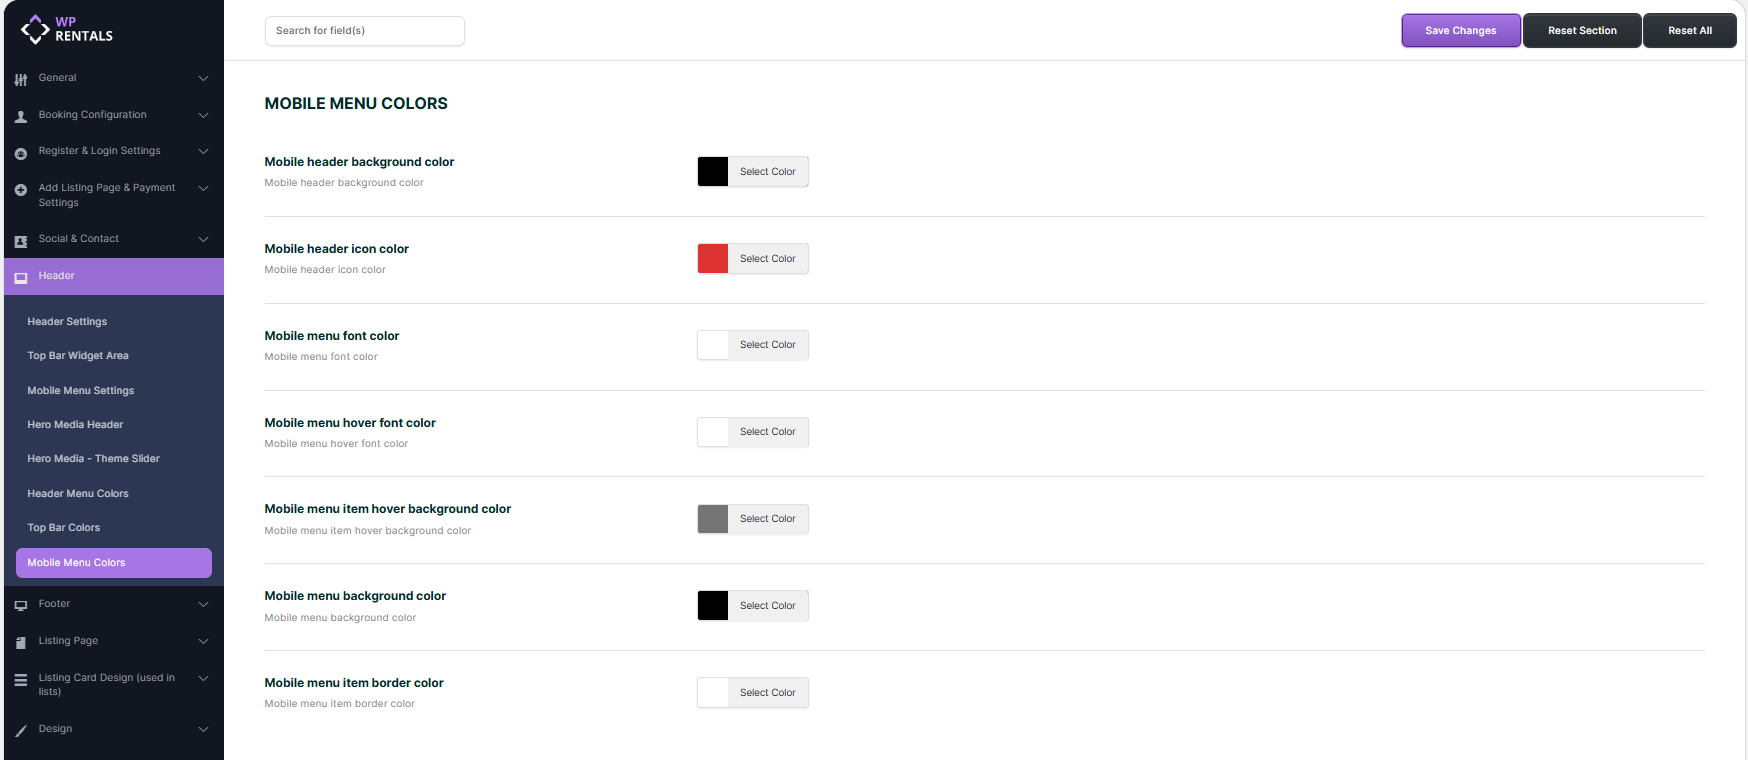Image resolution: width=1748 pixels, height=760 pixels.
Task: Click the WP Rentals logo icon
Action: [35, 29]
